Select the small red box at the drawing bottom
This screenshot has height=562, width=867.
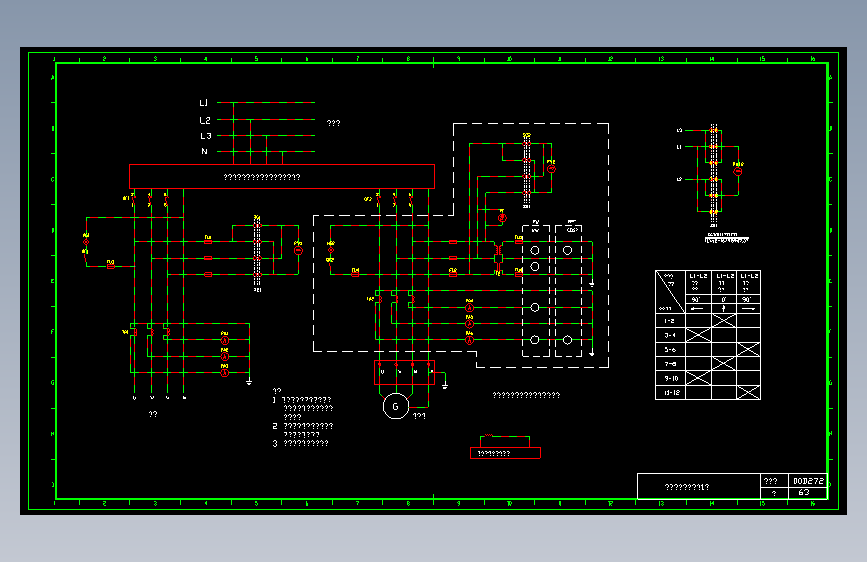click(505, 453)
